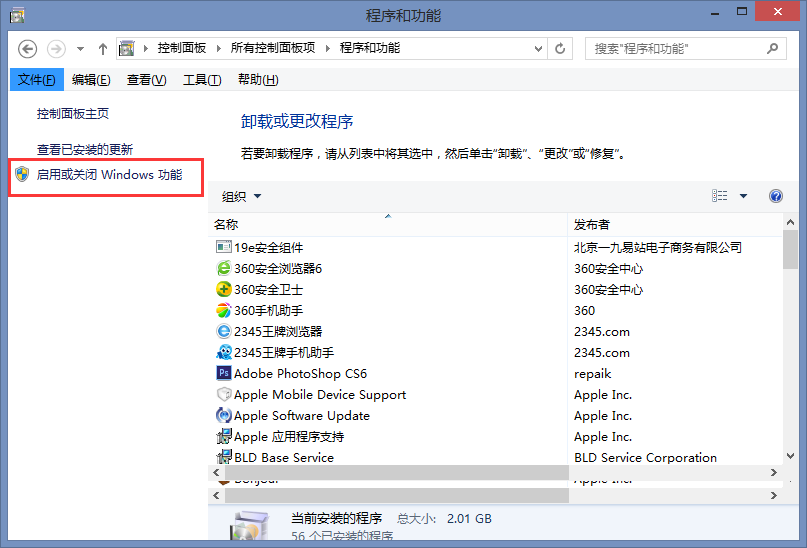Select the 360手机助手 icon
807x548 pixels.
223,310
